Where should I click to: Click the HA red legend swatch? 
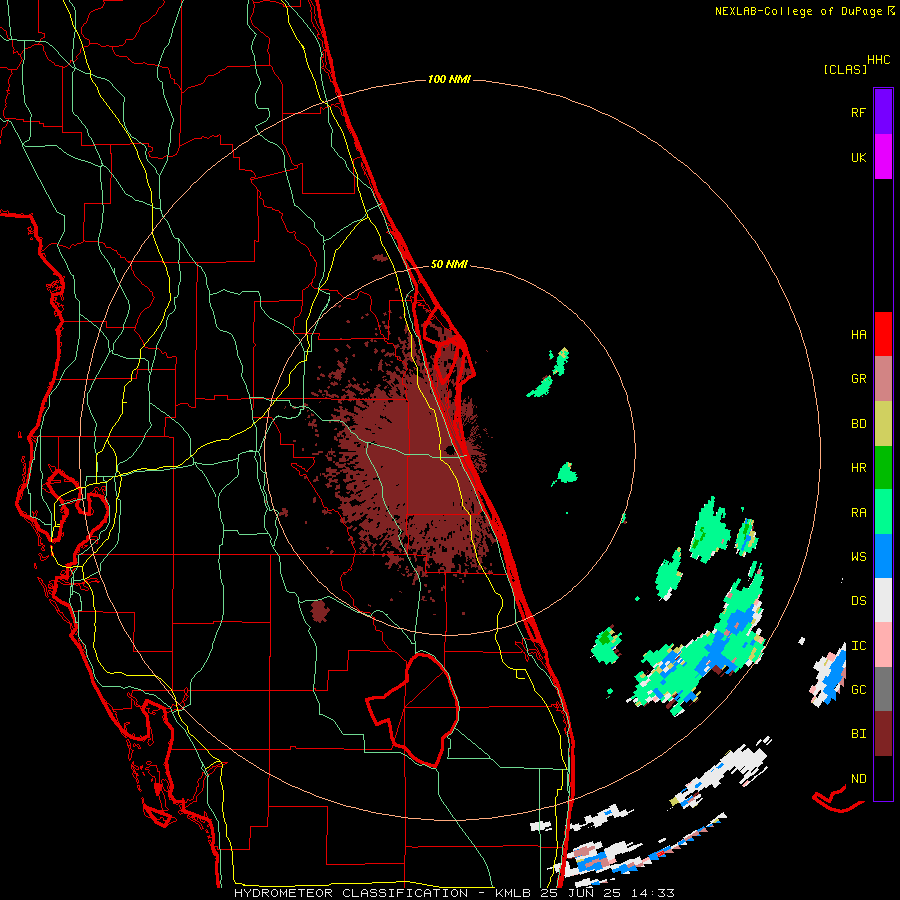pyautogui.click(x=883, y=334)
